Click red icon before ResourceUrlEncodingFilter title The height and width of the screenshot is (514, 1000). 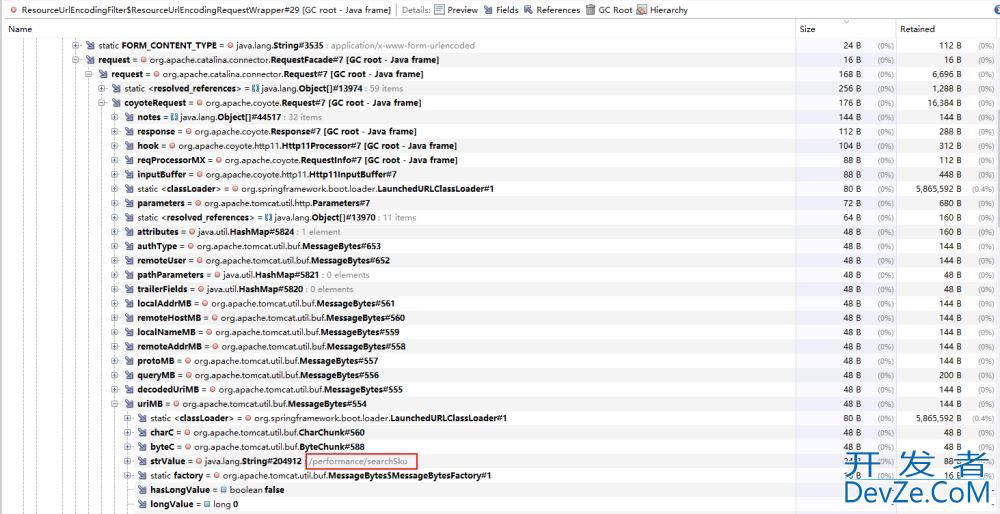click(13, 10)
